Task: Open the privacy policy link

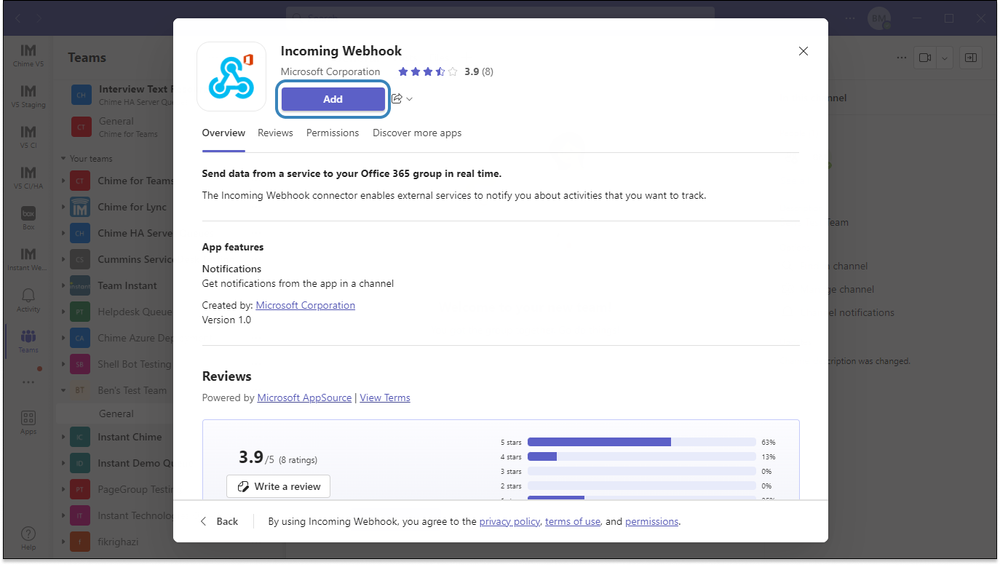Action: [x=510, y=521]
